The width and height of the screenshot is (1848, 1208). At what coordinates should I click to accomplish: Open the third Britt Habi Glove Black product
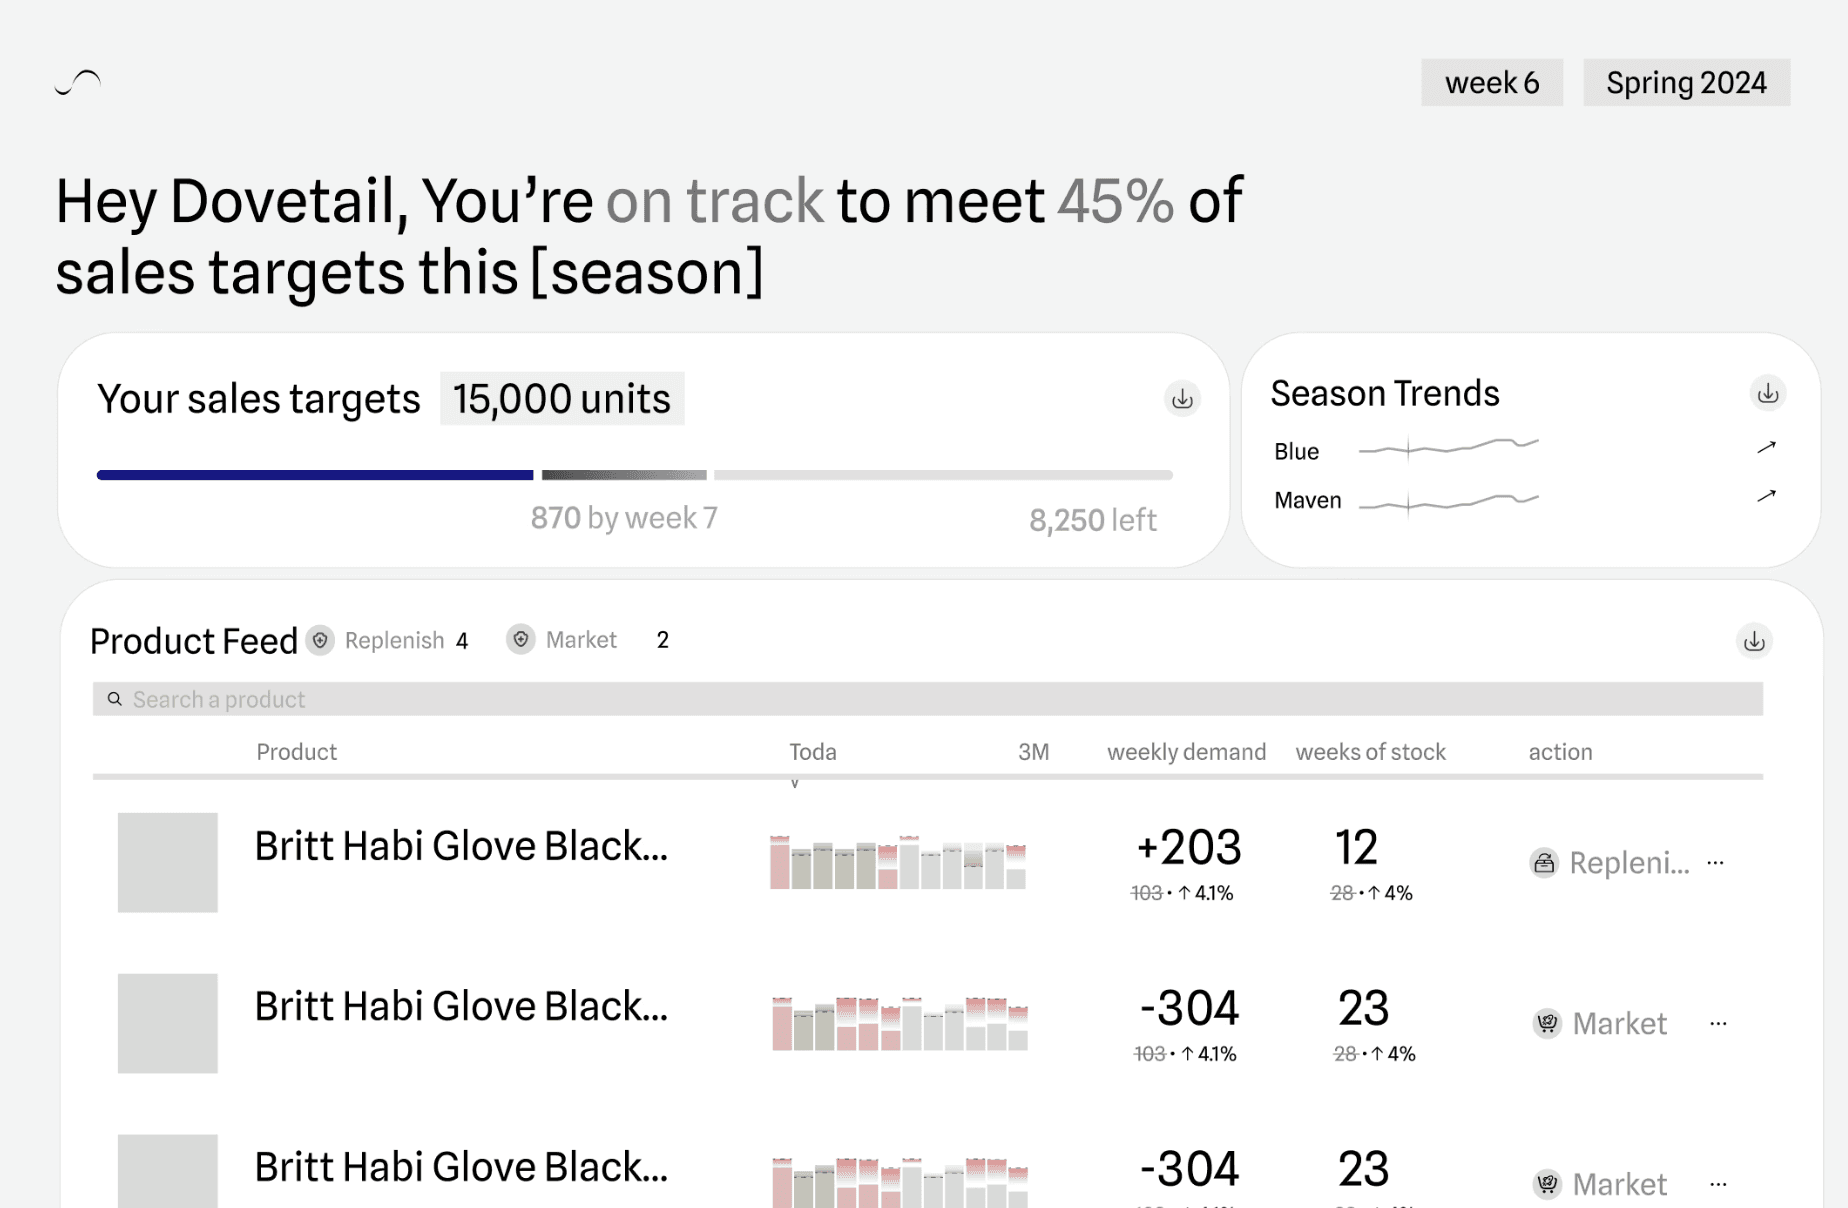(x=461, y=1167)
